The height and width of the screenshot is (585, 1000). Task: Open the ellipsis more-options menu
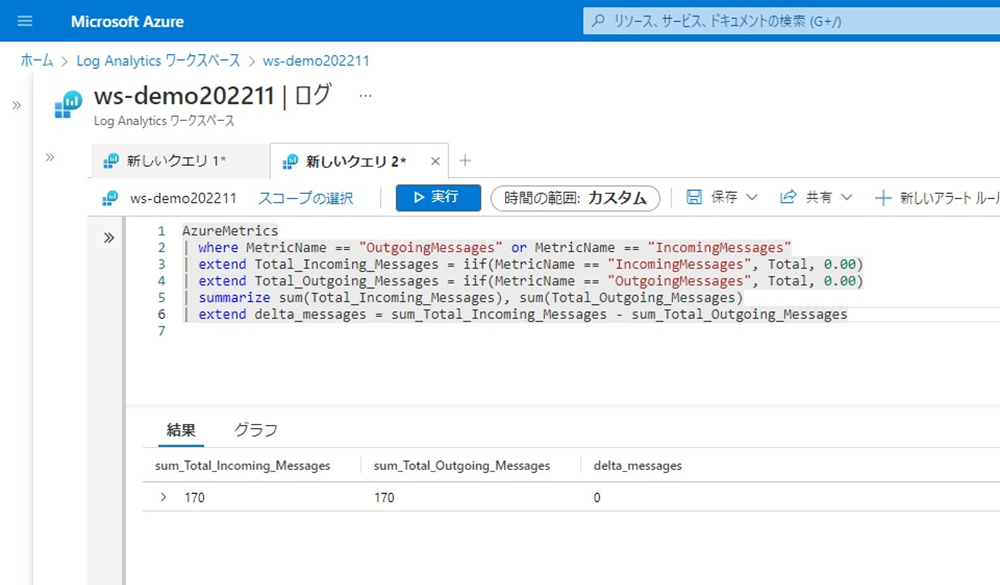click(x=365, y=96)
